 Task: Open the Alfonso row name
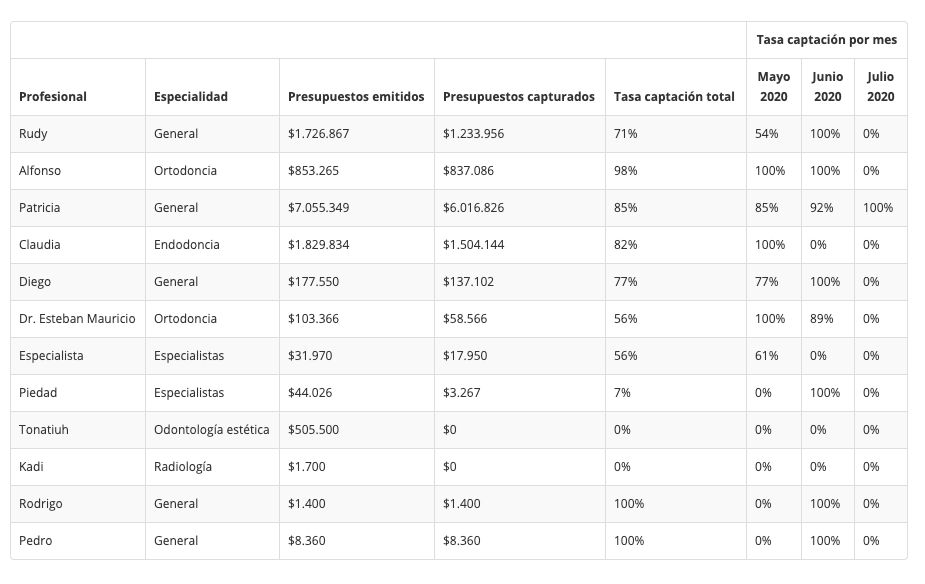click(x=40, y=171)
